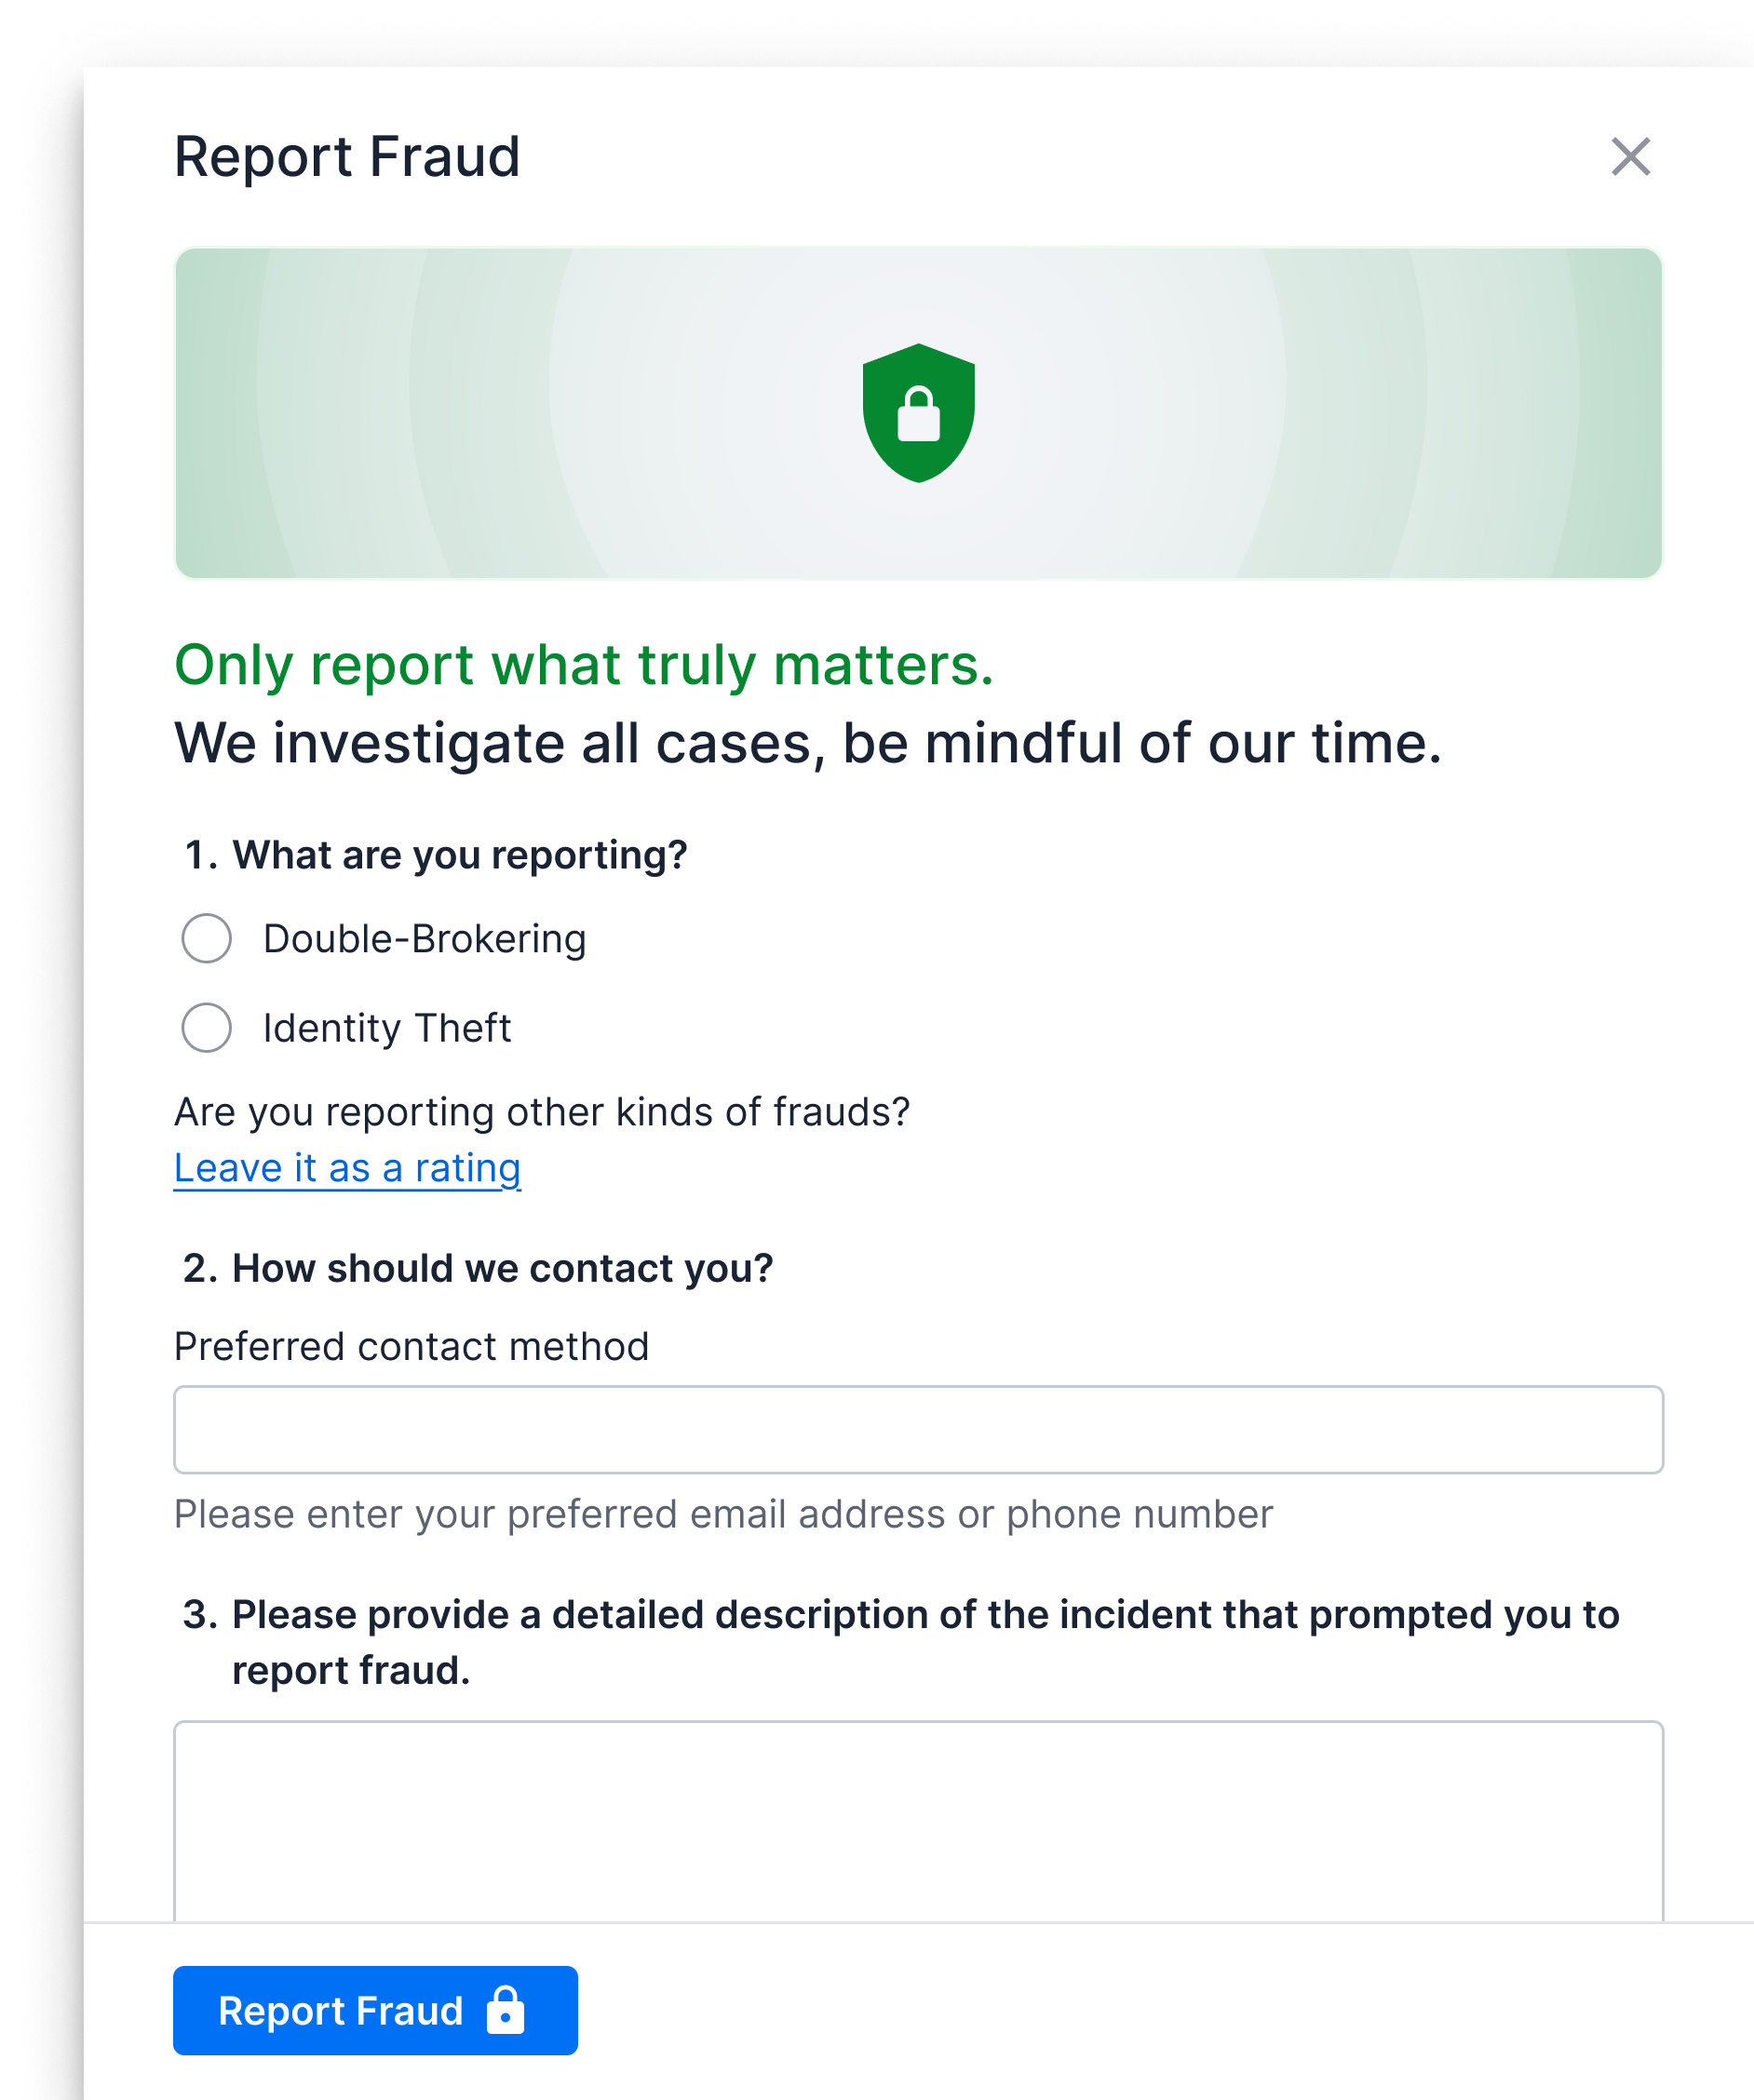Image resolution: width=1754 pixels, height=2100 pixels.
Task: Choose the "Identity Theft" option label
Action: (x=387, y=1028)
